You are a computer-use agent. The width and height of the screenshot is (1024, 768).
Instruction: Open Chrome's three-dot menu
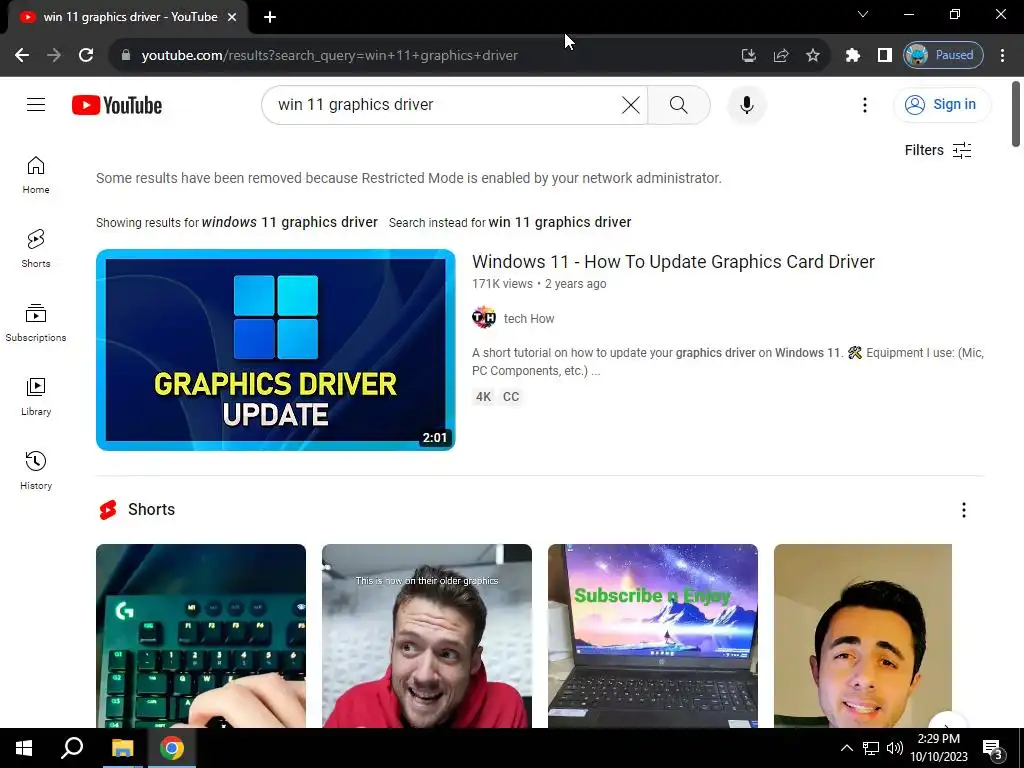click(1002, 55)
